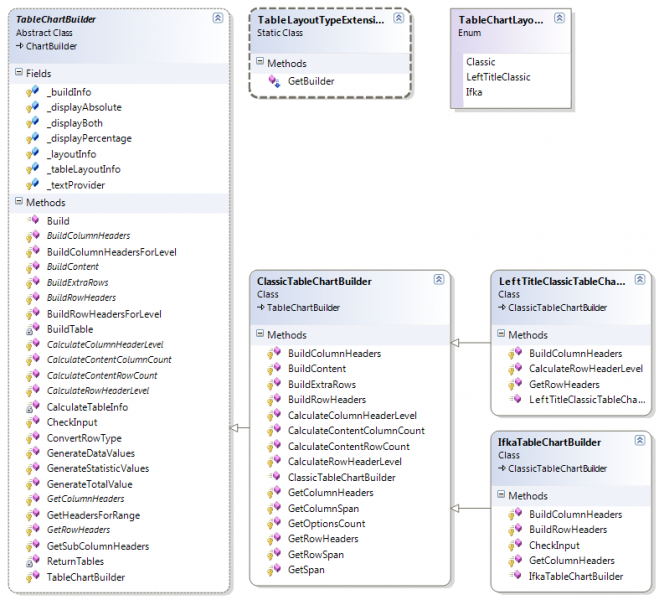659x600 pixels.
Task: Select the GenerateStatisticValues method
Action: click(x=98, y=469)
